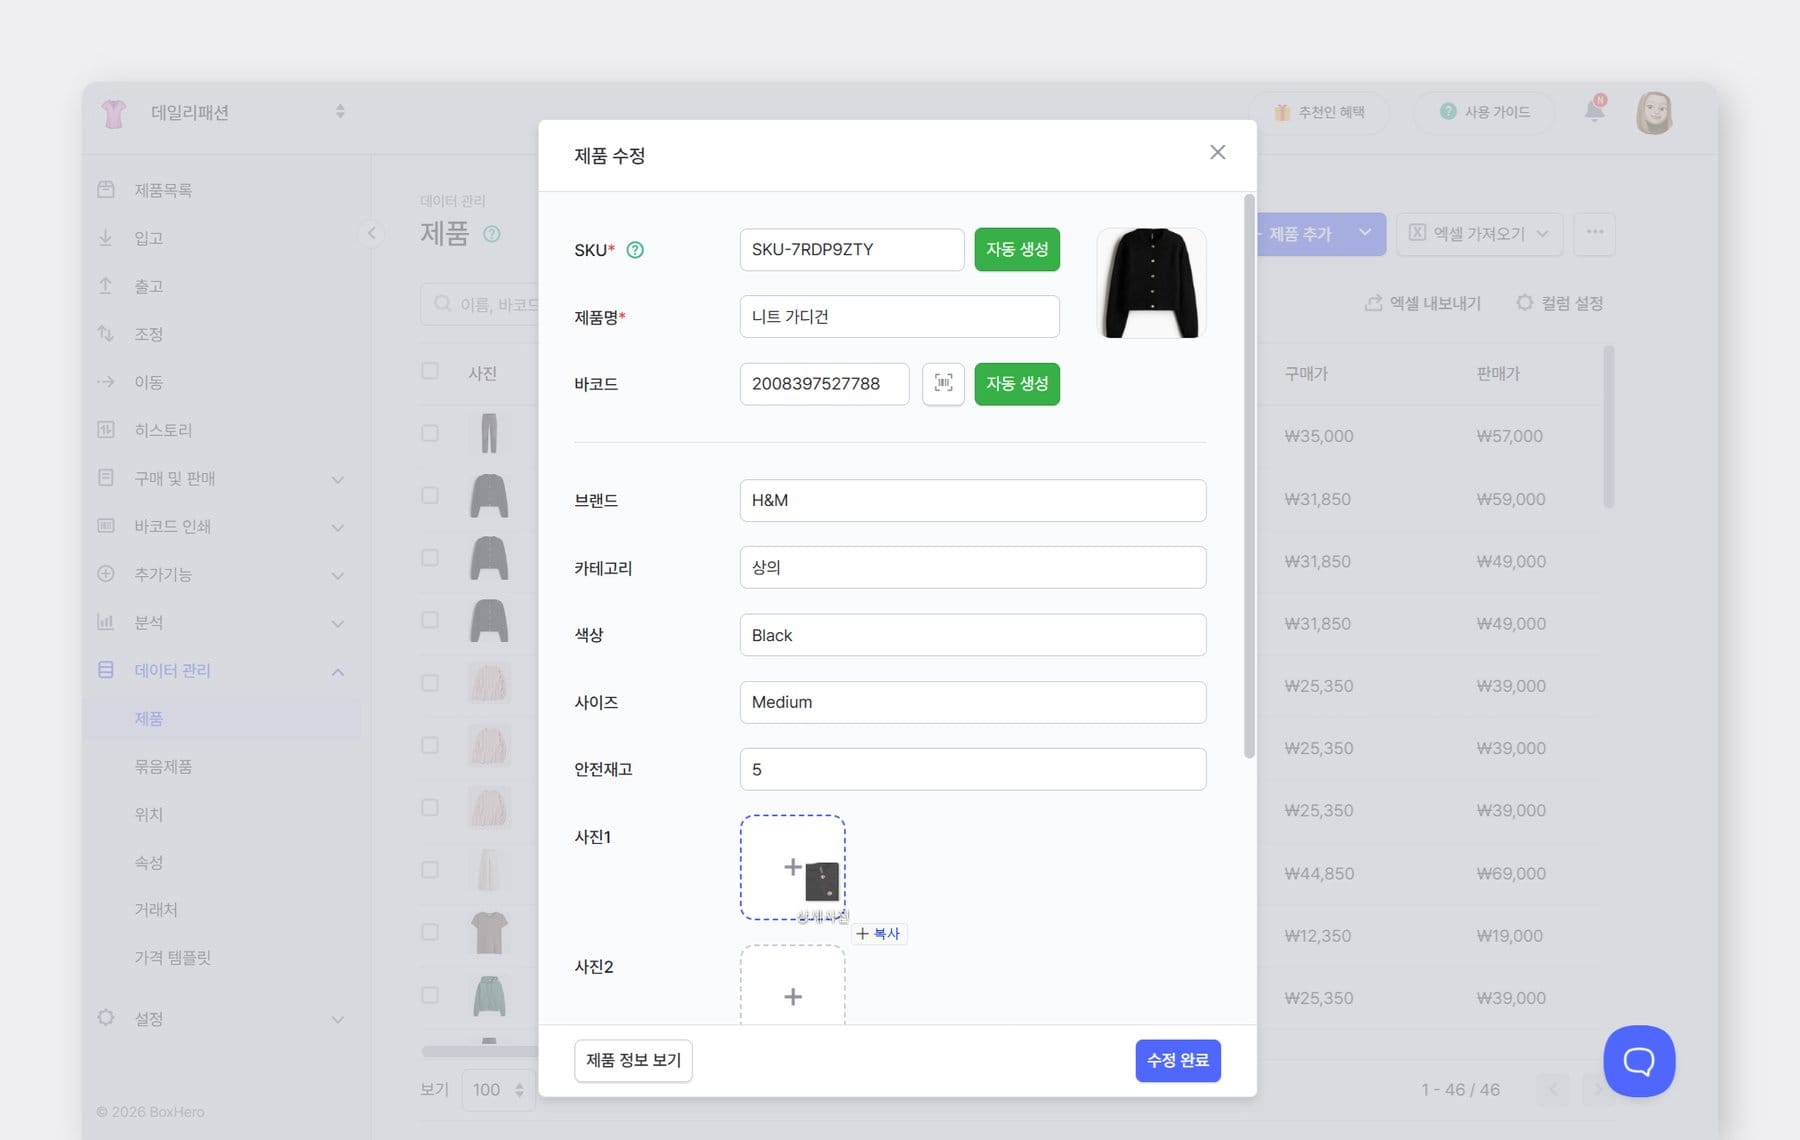Click the more options ellipsis button
The image size is (1800, 1140).
(1594, 233)
